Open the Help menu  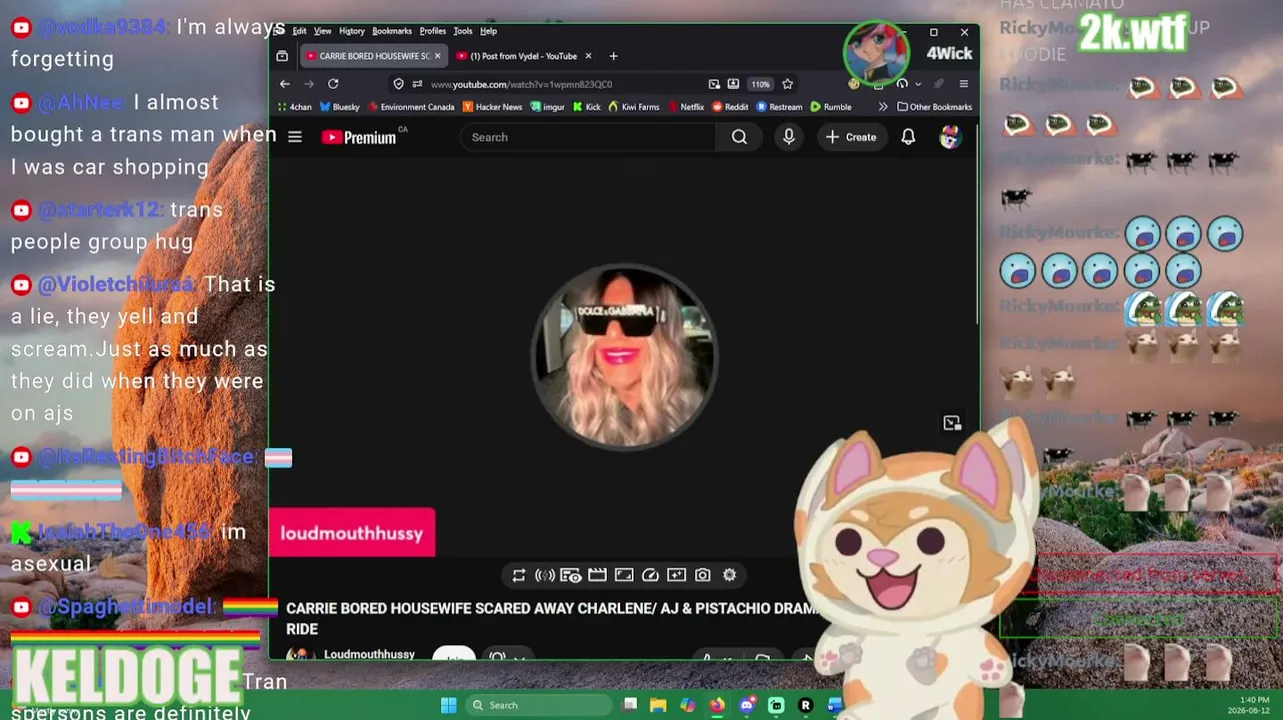(x=488, y=31)
